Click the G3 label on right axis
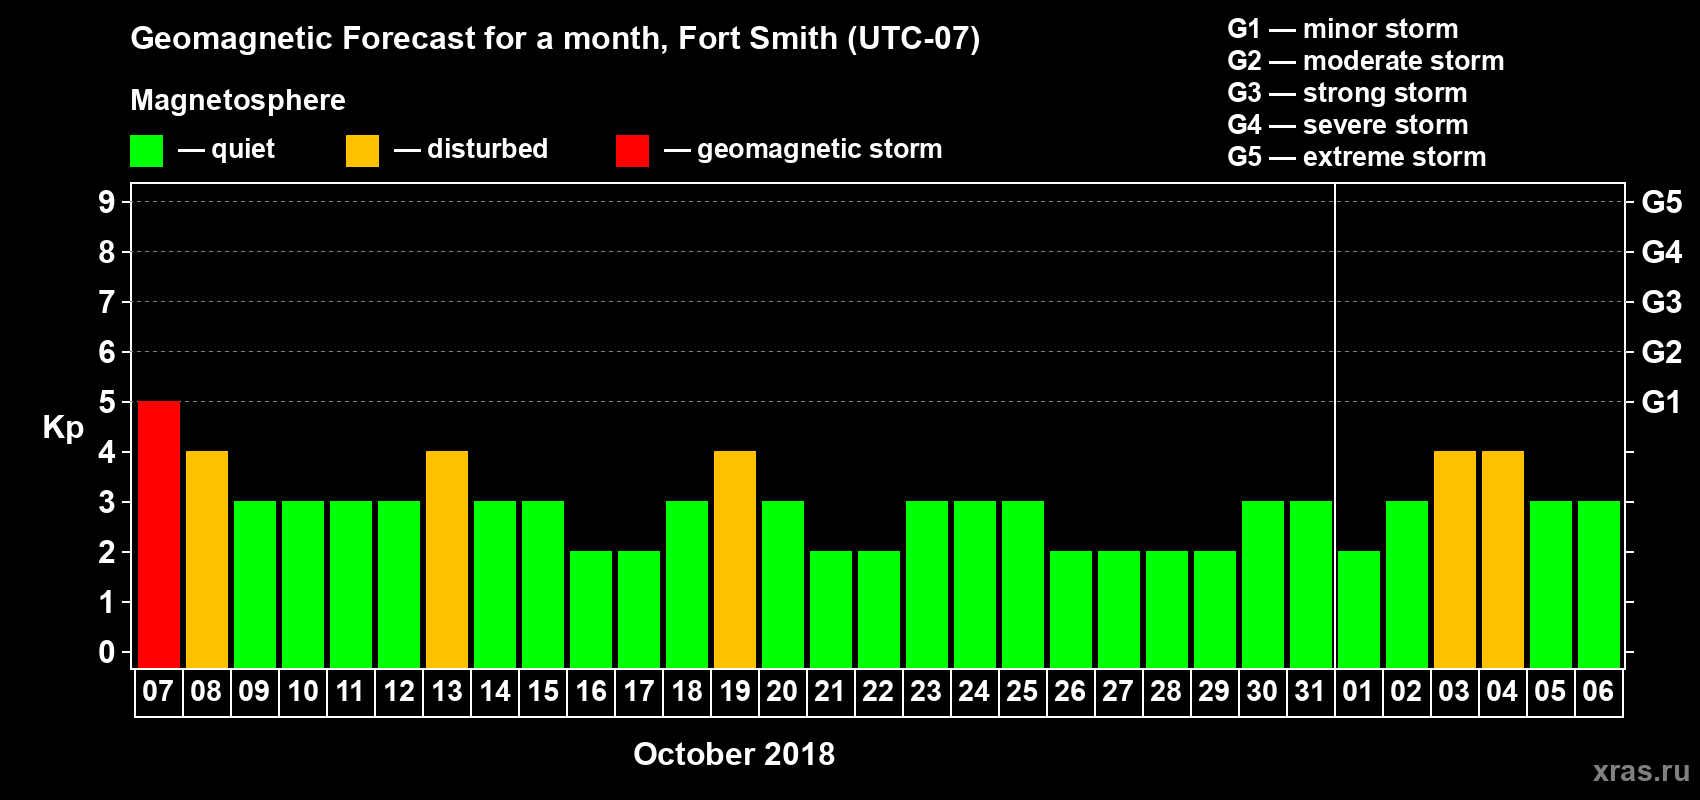This screenshot has height=800, width=1700. (x=1661, y=302)
